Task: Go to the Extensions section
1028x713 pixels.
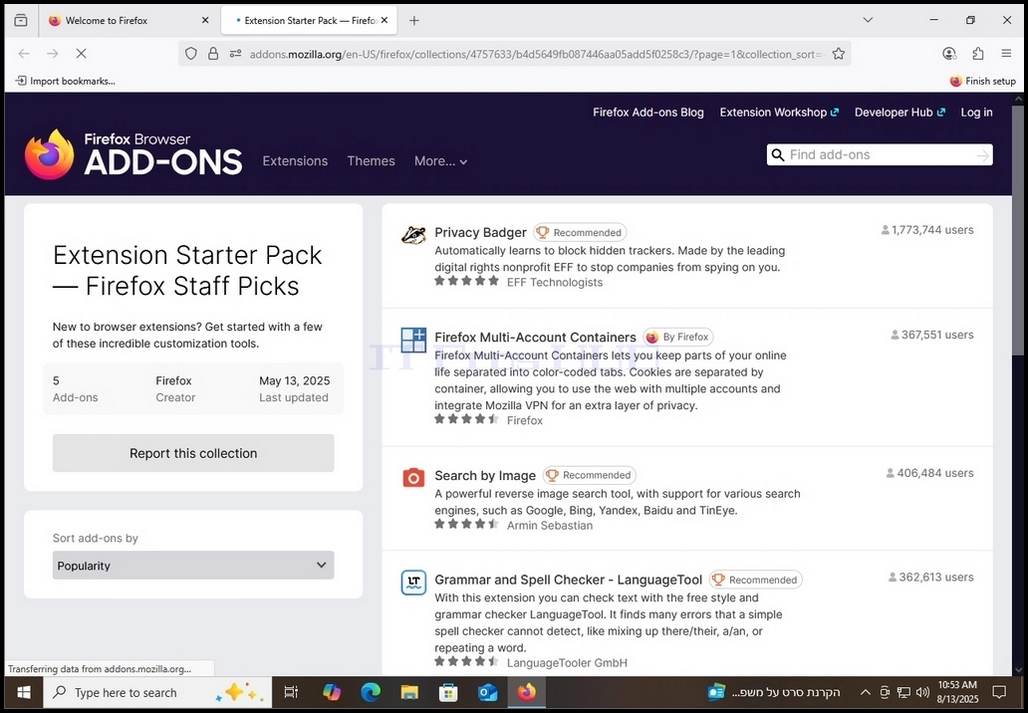Action: tap(295, 161)
